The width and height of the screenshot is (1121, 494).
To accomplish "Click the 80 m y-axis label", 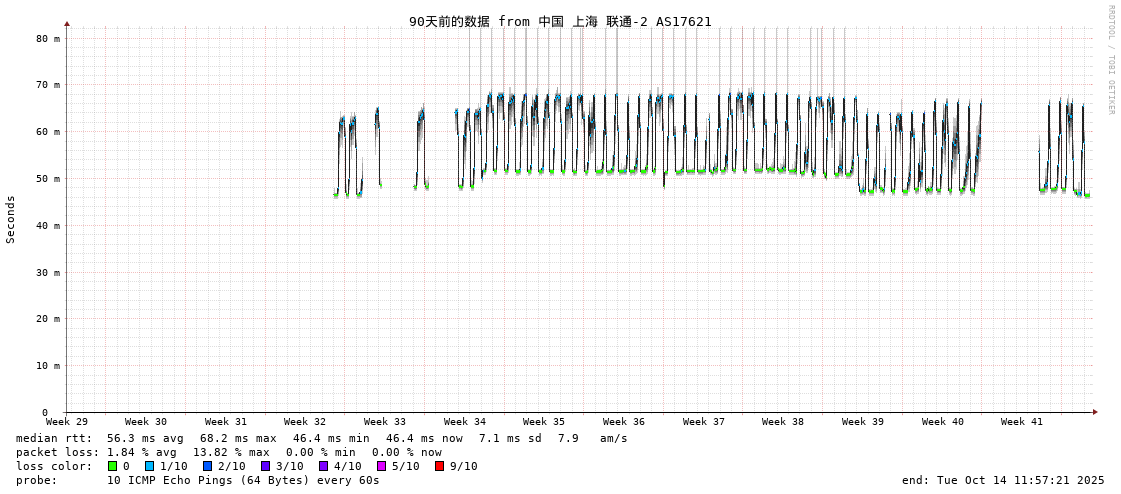I will point(48,38).
